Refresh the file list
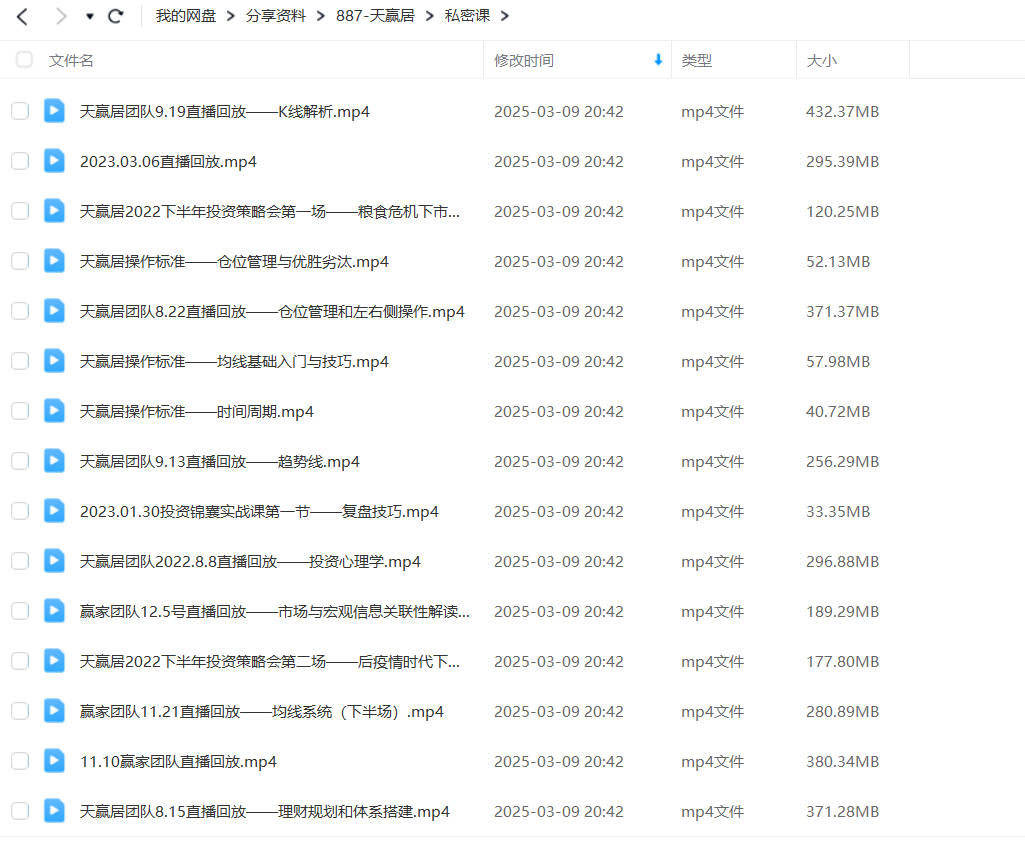This screenshot has height=852, width=1025. click(x=116, y=16)
